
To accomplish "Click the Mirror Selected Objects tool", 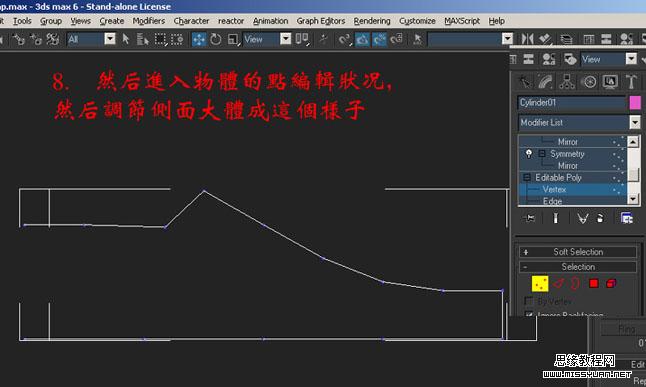I will click(x=527, y=39).
